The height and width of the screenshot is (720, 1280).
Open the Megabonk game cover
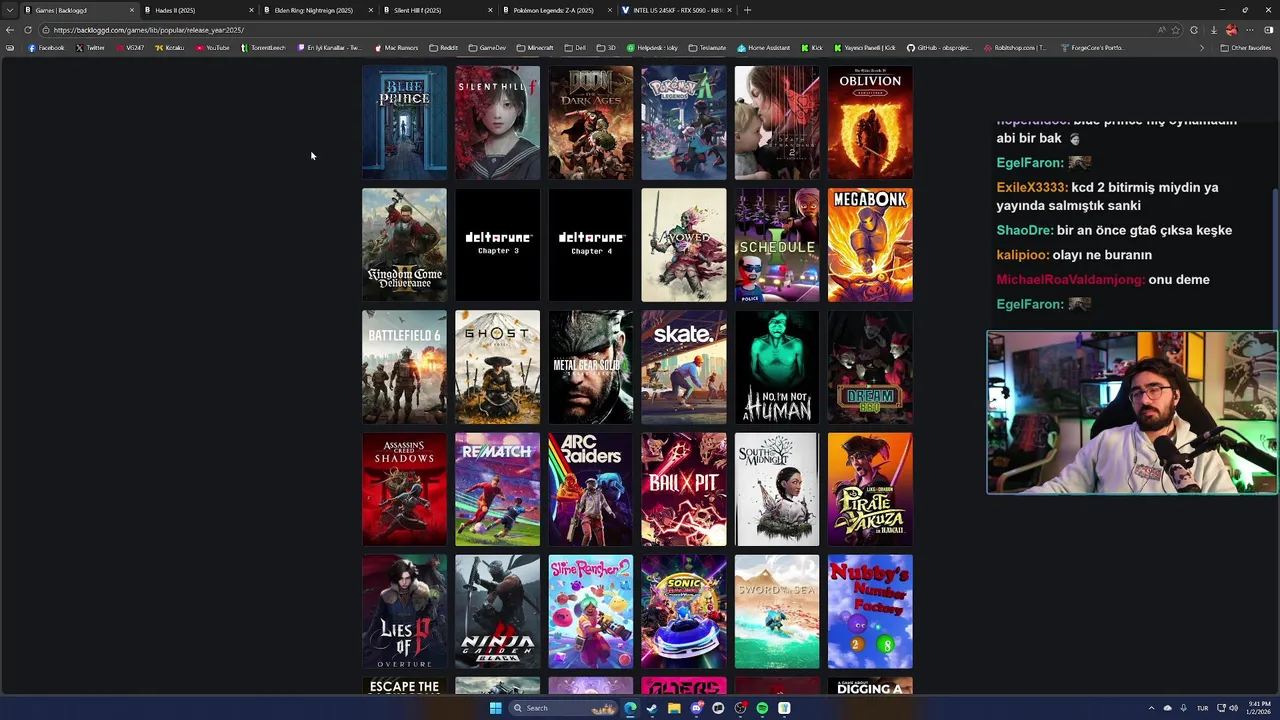(870, 245)
